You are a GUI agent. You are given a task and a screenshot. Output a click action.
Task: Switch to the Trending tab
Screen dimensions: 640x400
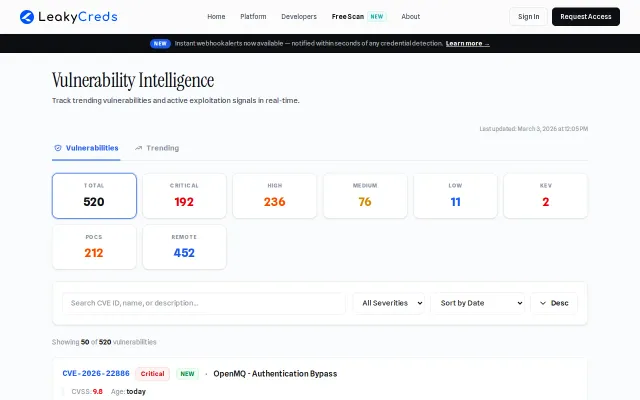coord(157,148)
